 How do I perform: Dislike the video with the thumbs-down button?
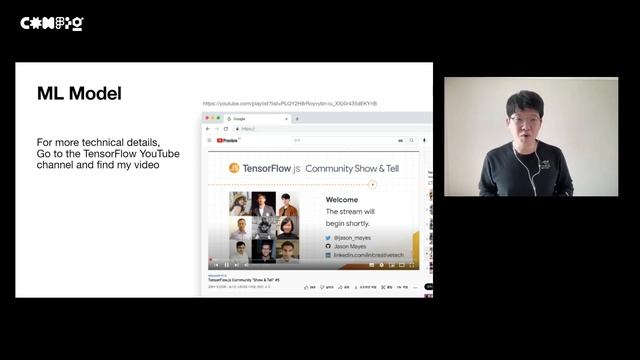(327, 287)
